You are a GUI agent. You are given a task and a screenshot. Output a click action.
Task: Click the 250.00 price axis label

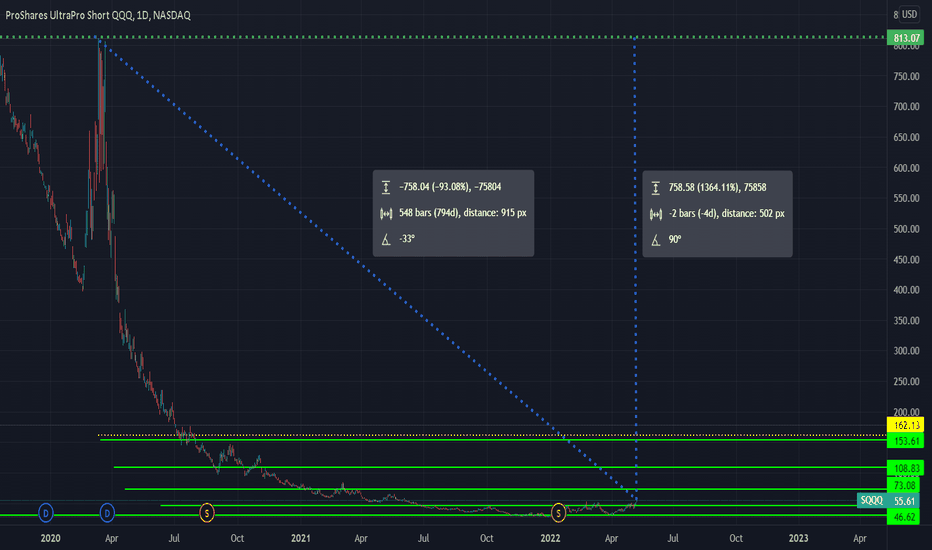pos(906,382)
